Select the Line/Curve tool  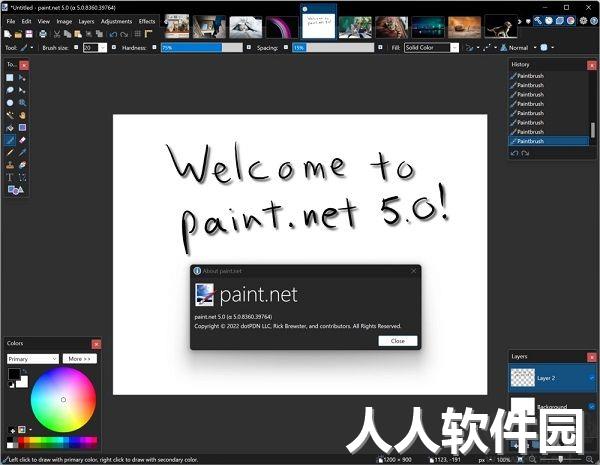(23, 178)
